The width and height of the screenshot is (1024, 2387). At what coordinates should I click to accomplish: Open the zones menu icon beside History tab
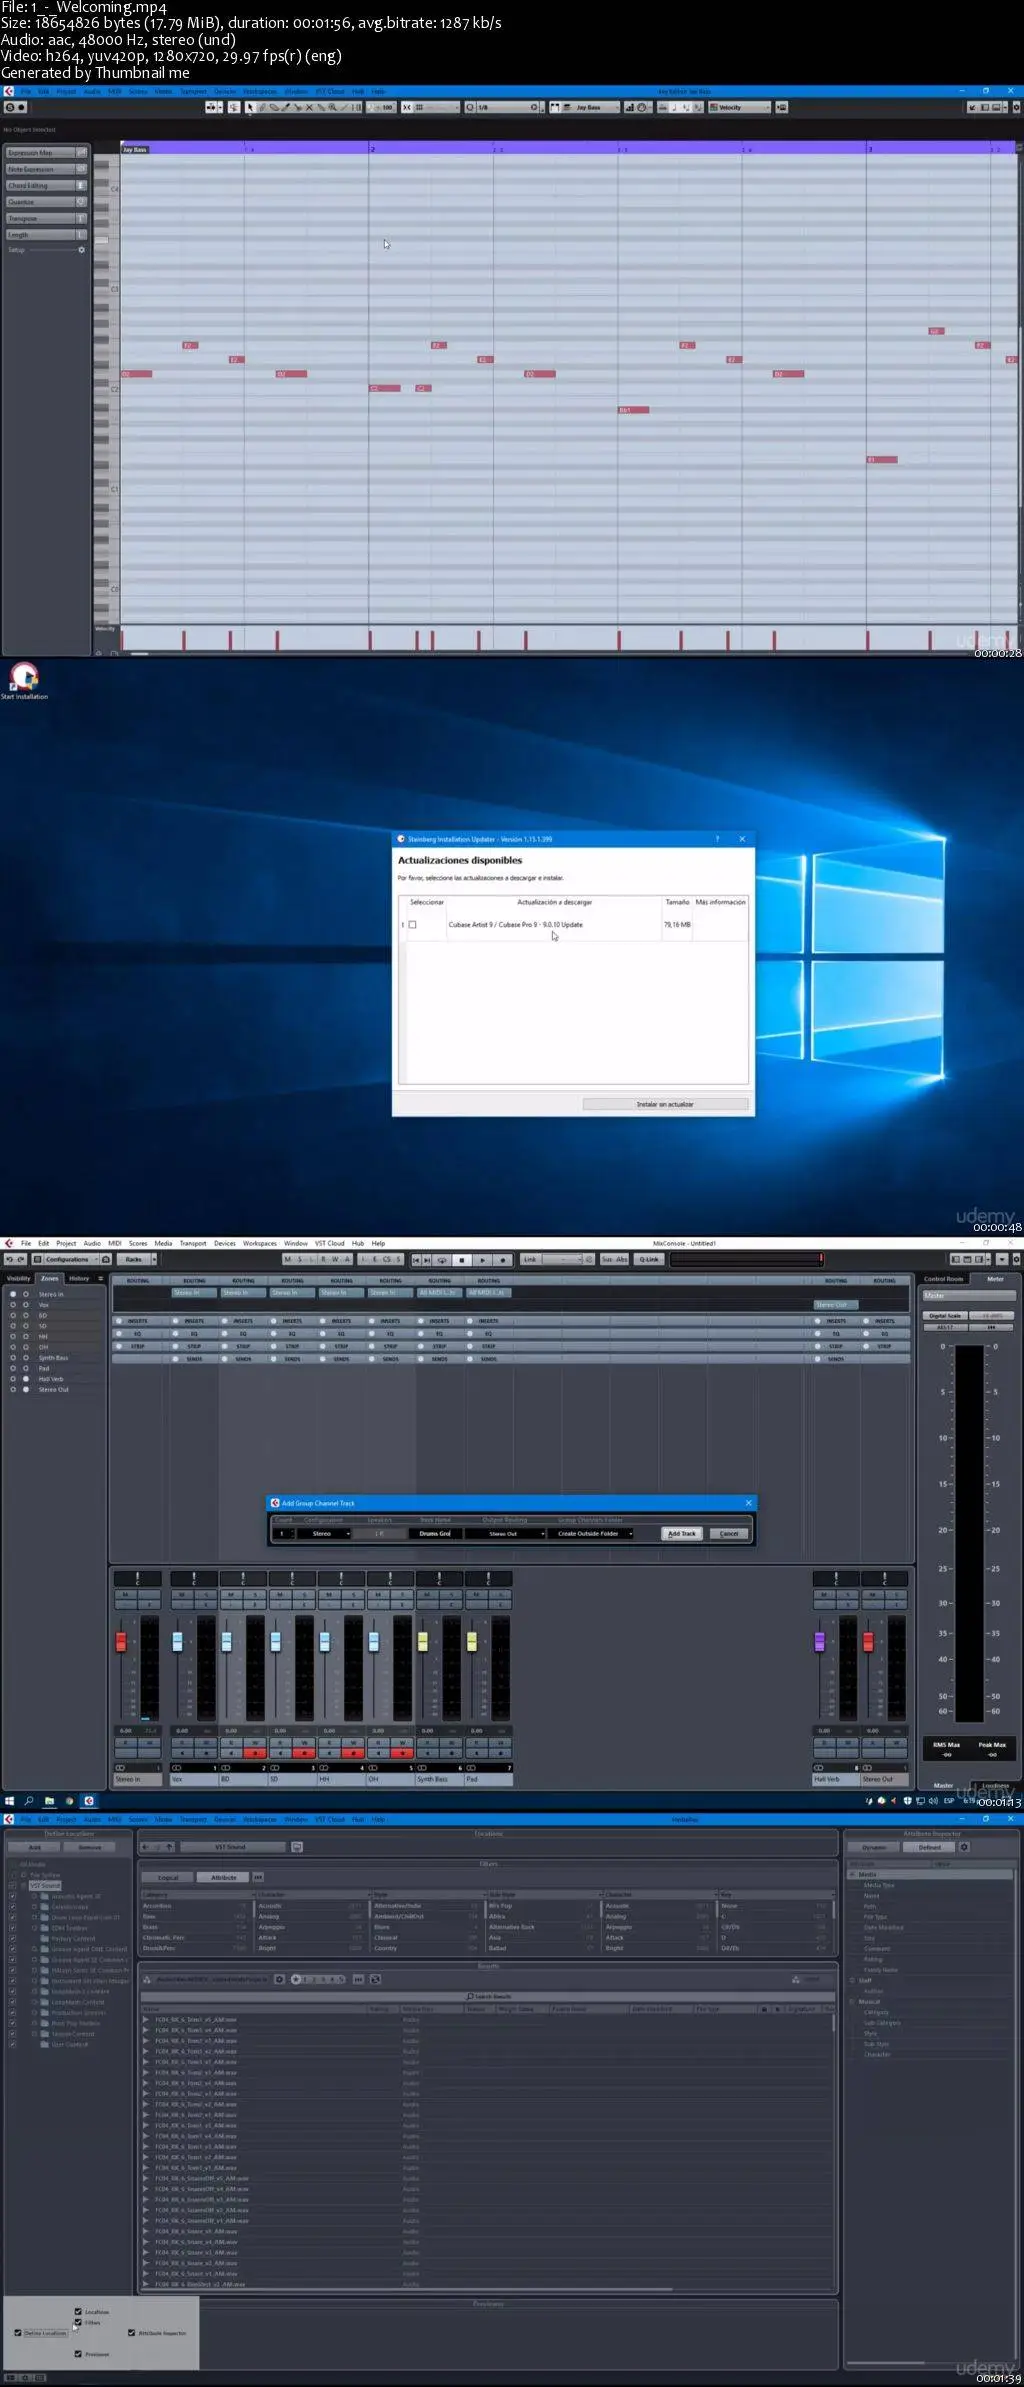pos(100,1278)
